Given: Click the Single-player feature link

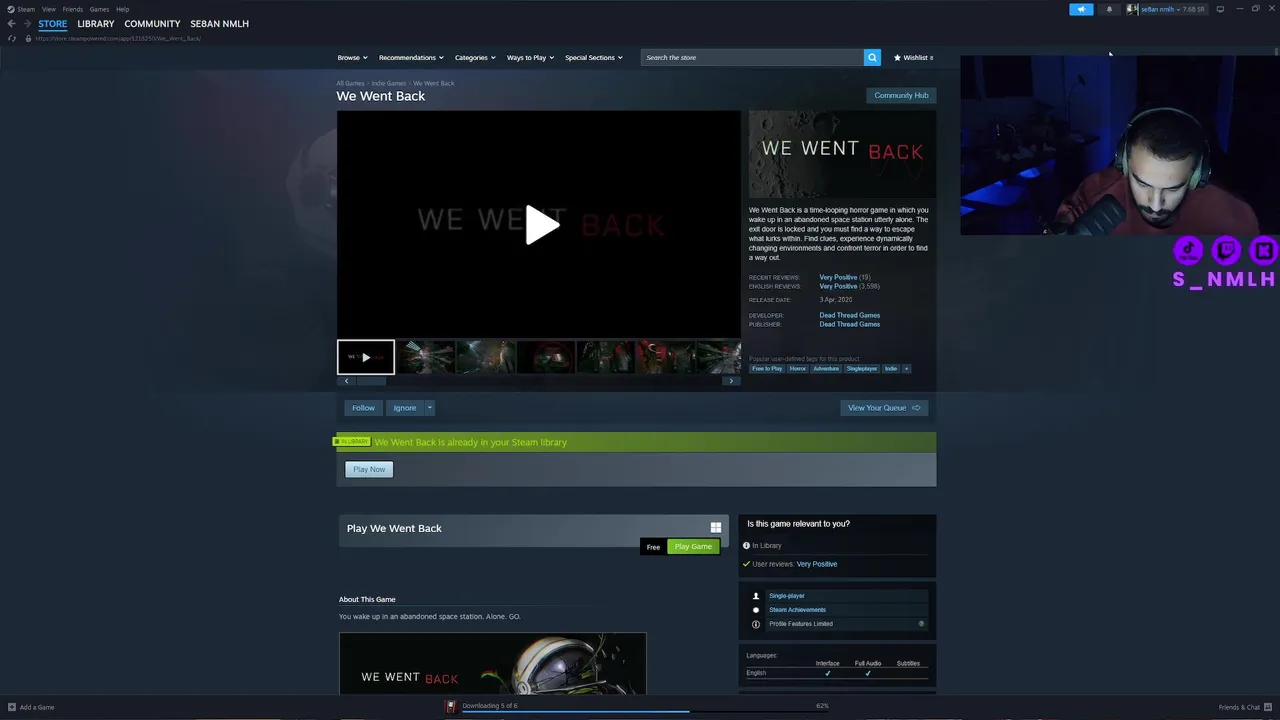Looking at the screenshot, I should [x=787, y=596].
